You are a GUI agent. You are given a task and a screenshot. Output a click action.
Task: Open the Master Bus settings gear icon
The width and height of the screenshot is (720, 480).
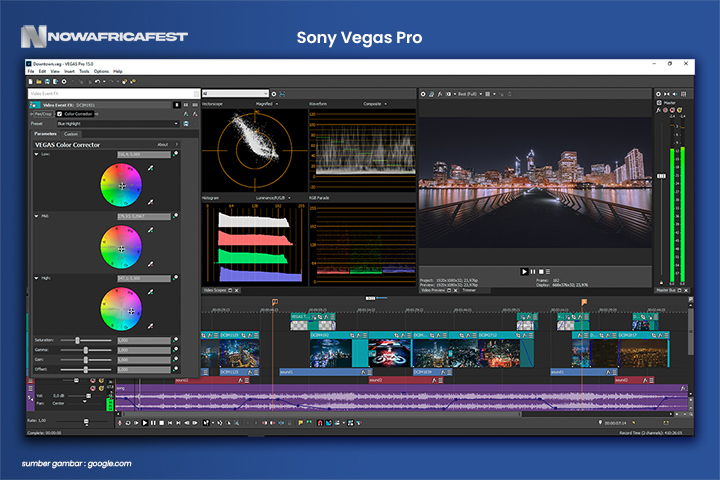[658, 94]
